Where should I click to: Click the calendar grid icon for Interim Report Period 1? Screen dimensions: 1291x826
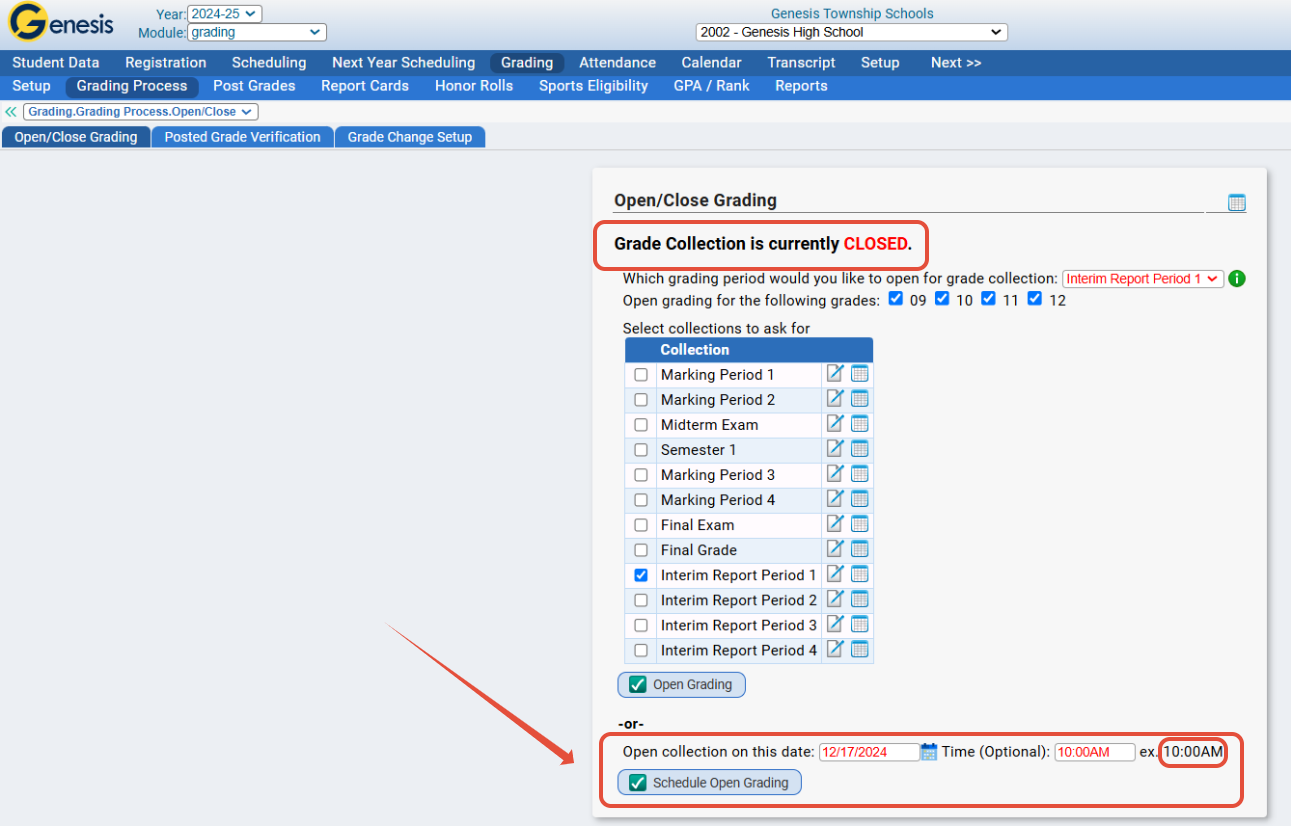[860, 574]
